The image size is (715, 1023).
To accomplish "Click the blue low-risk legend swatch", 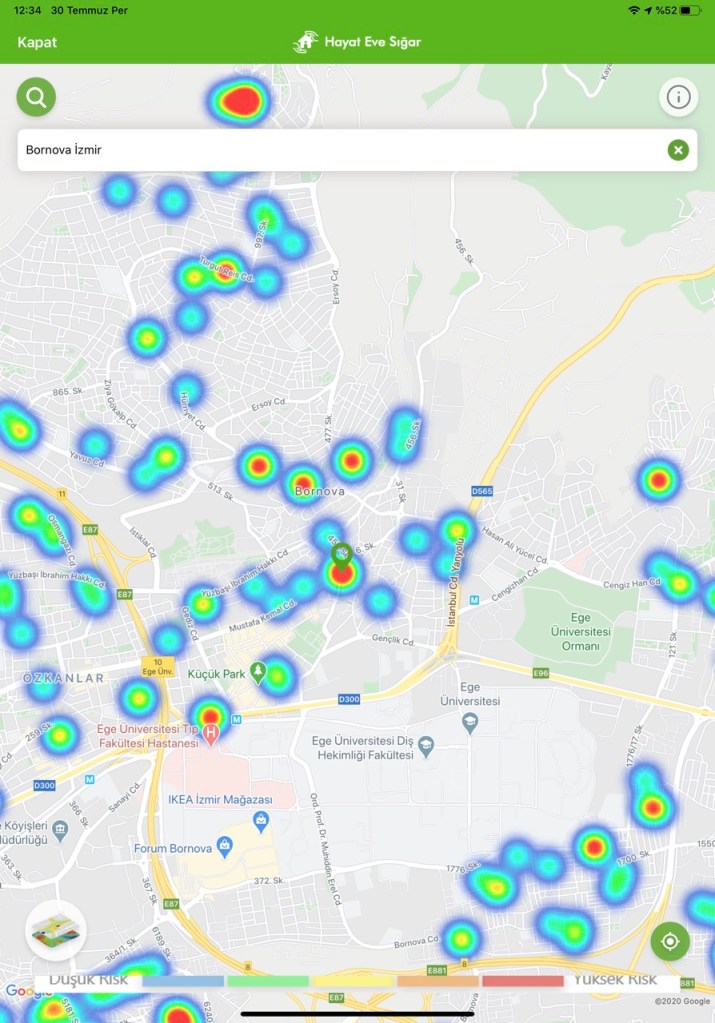I will coord(183,981).
